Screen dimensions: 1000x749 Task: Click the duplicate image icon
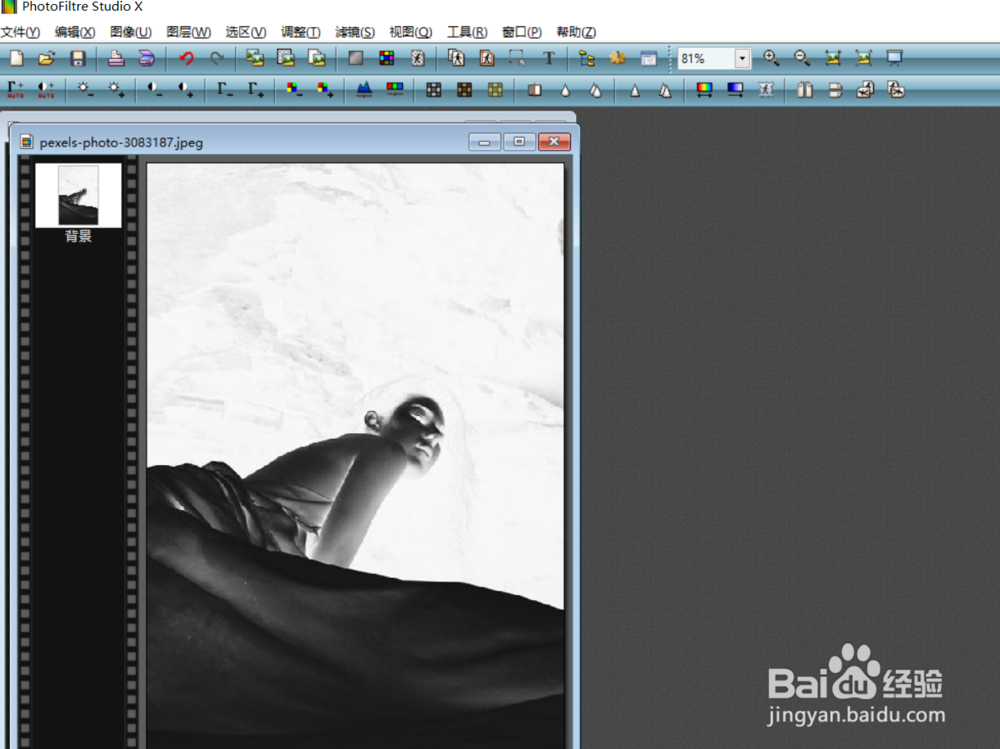[317, 59]
